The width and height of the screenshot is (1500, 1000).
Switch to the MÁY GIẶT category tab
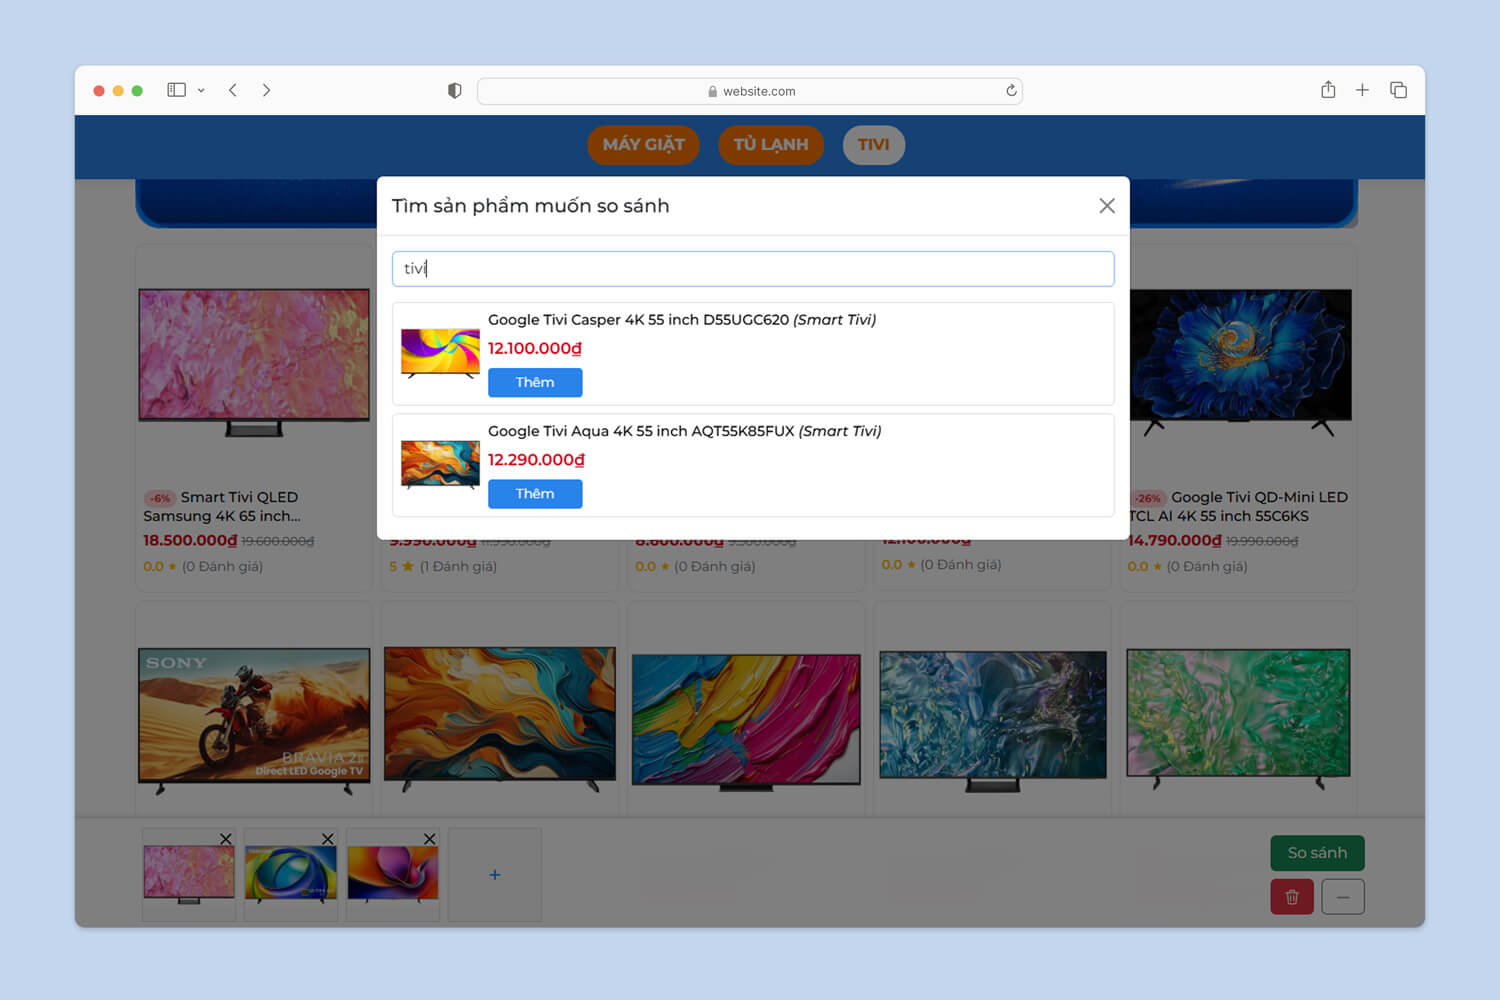643,145
